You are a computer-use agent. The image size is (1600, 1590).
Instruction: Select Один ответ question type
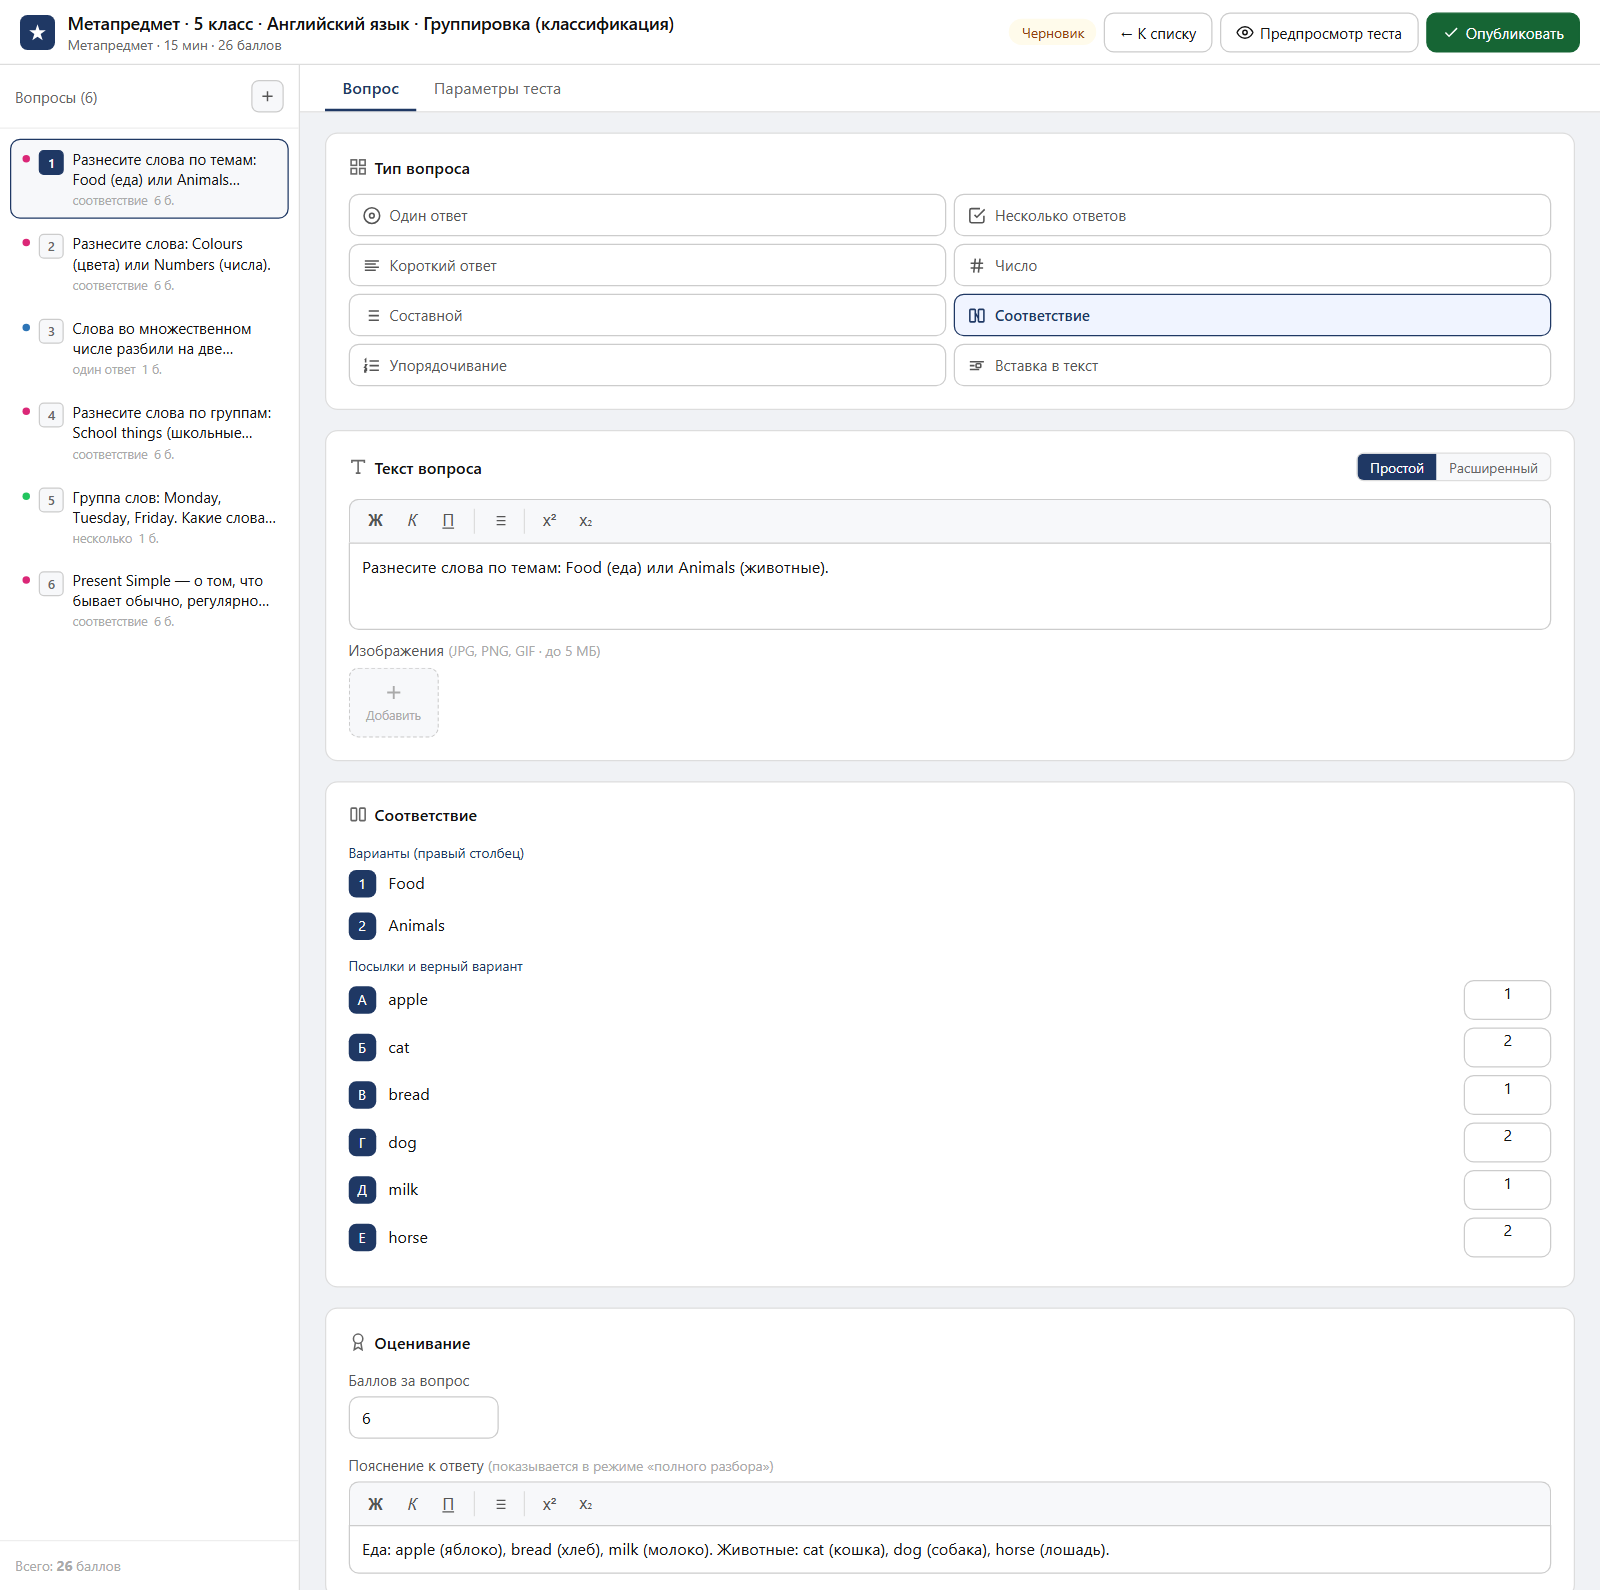pyautogui.click(x=647, y=215)
